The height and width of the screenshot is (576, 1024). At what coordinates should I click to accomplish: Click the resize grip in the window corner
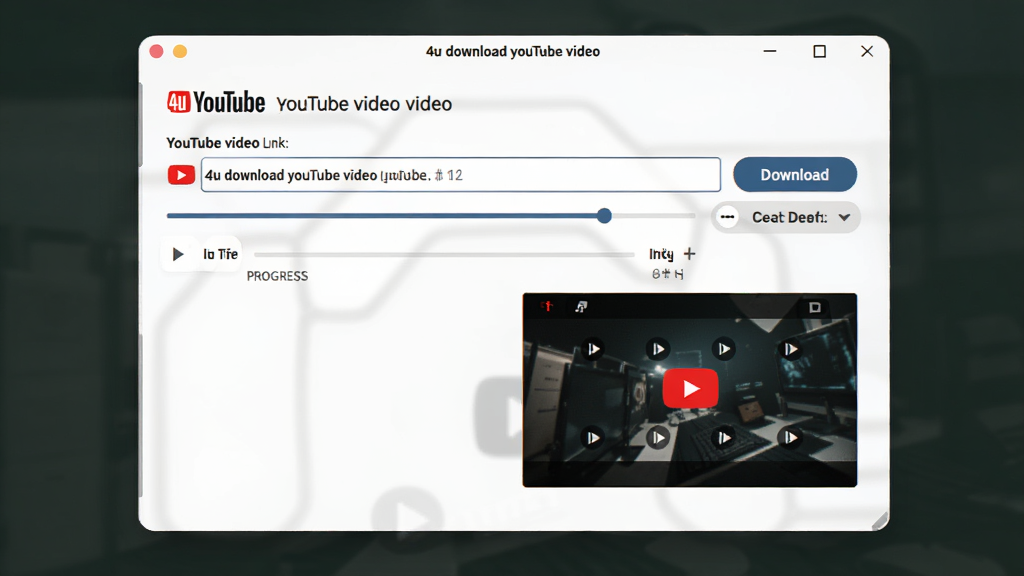[880, 520]
